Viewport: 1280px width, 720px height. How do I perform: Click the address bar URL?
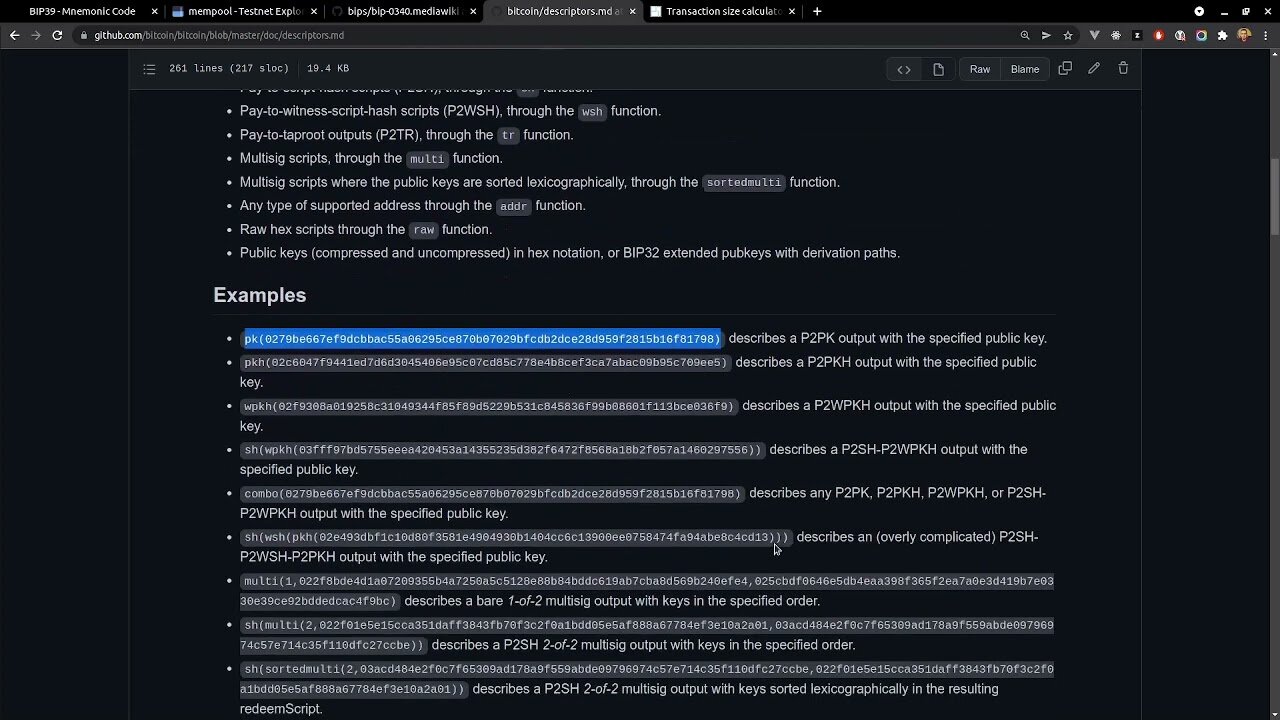click(x=219, y=35)
